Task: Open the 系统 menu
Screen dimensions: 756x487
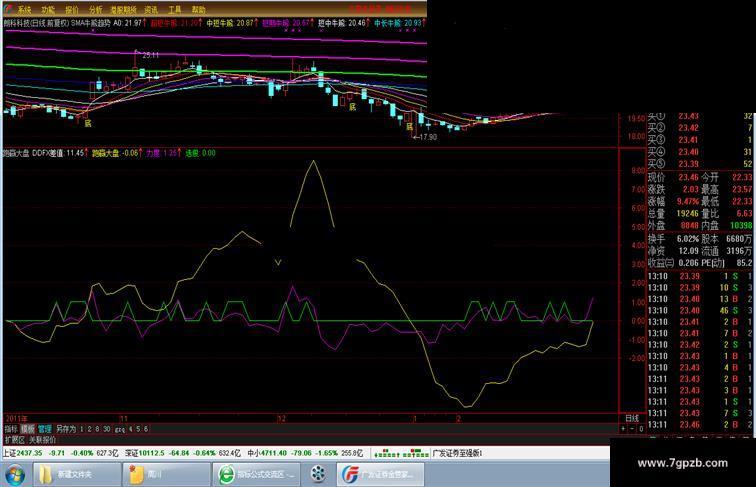Action: pyautogui.click(x=25, y=9)
